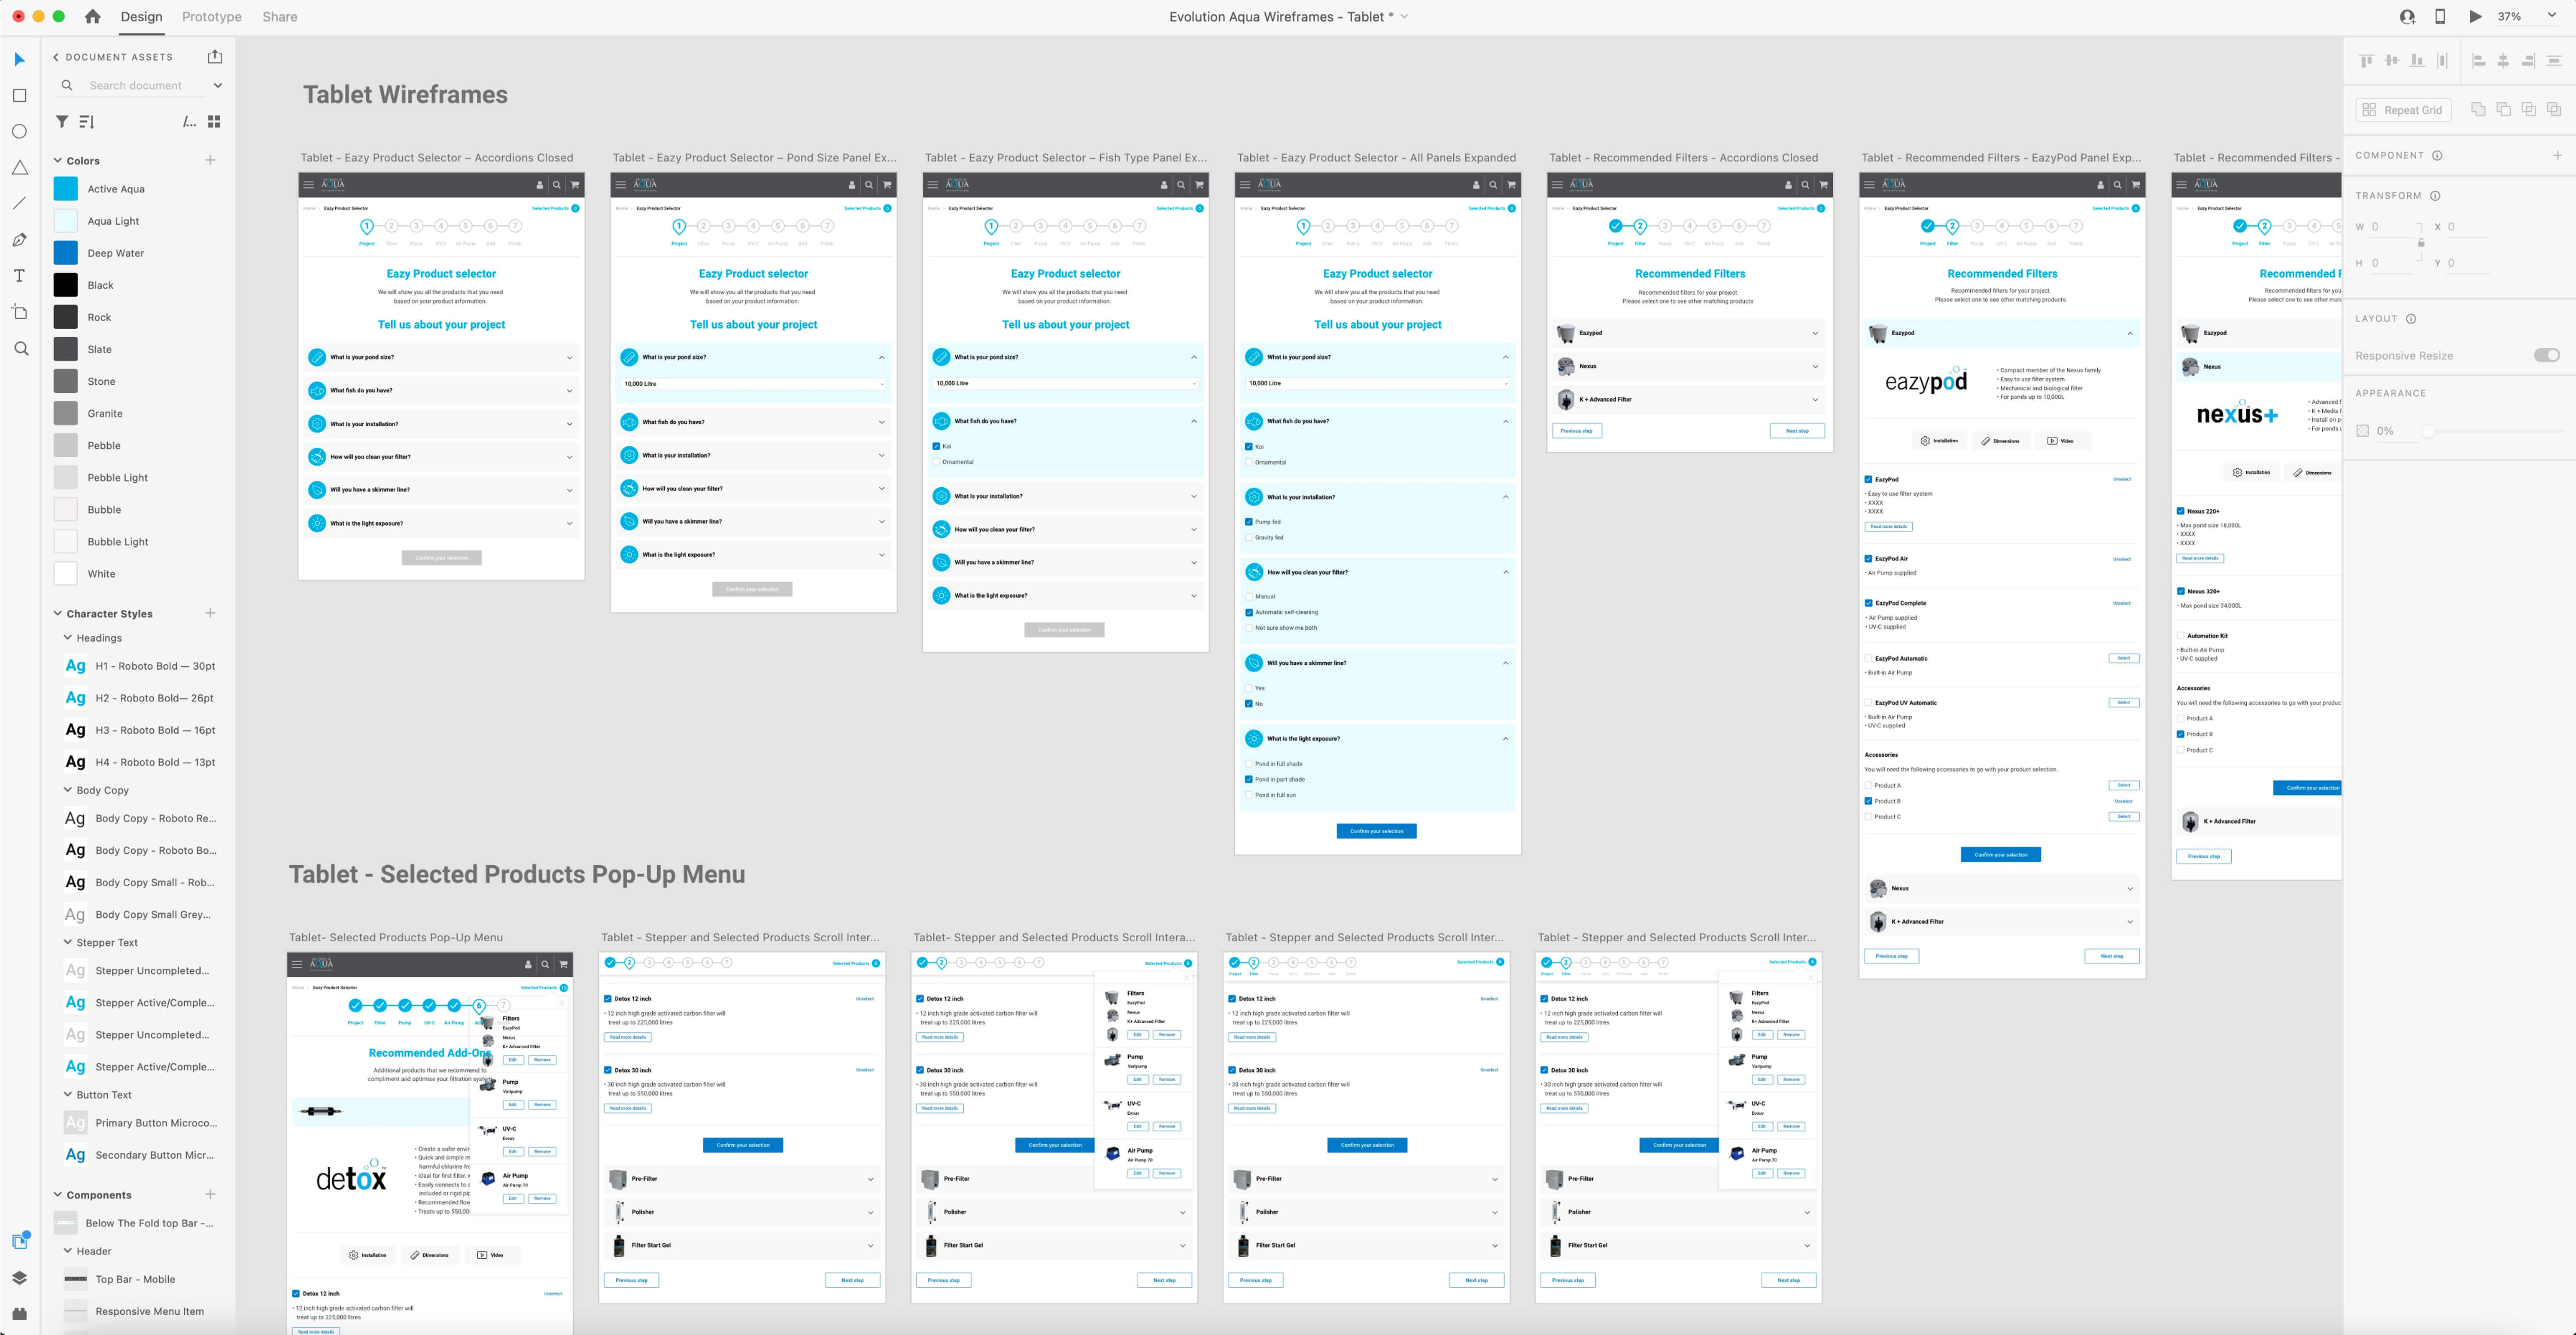Open the Share tab
This screenshot has height=1335, width=2576.
[280, 17]
